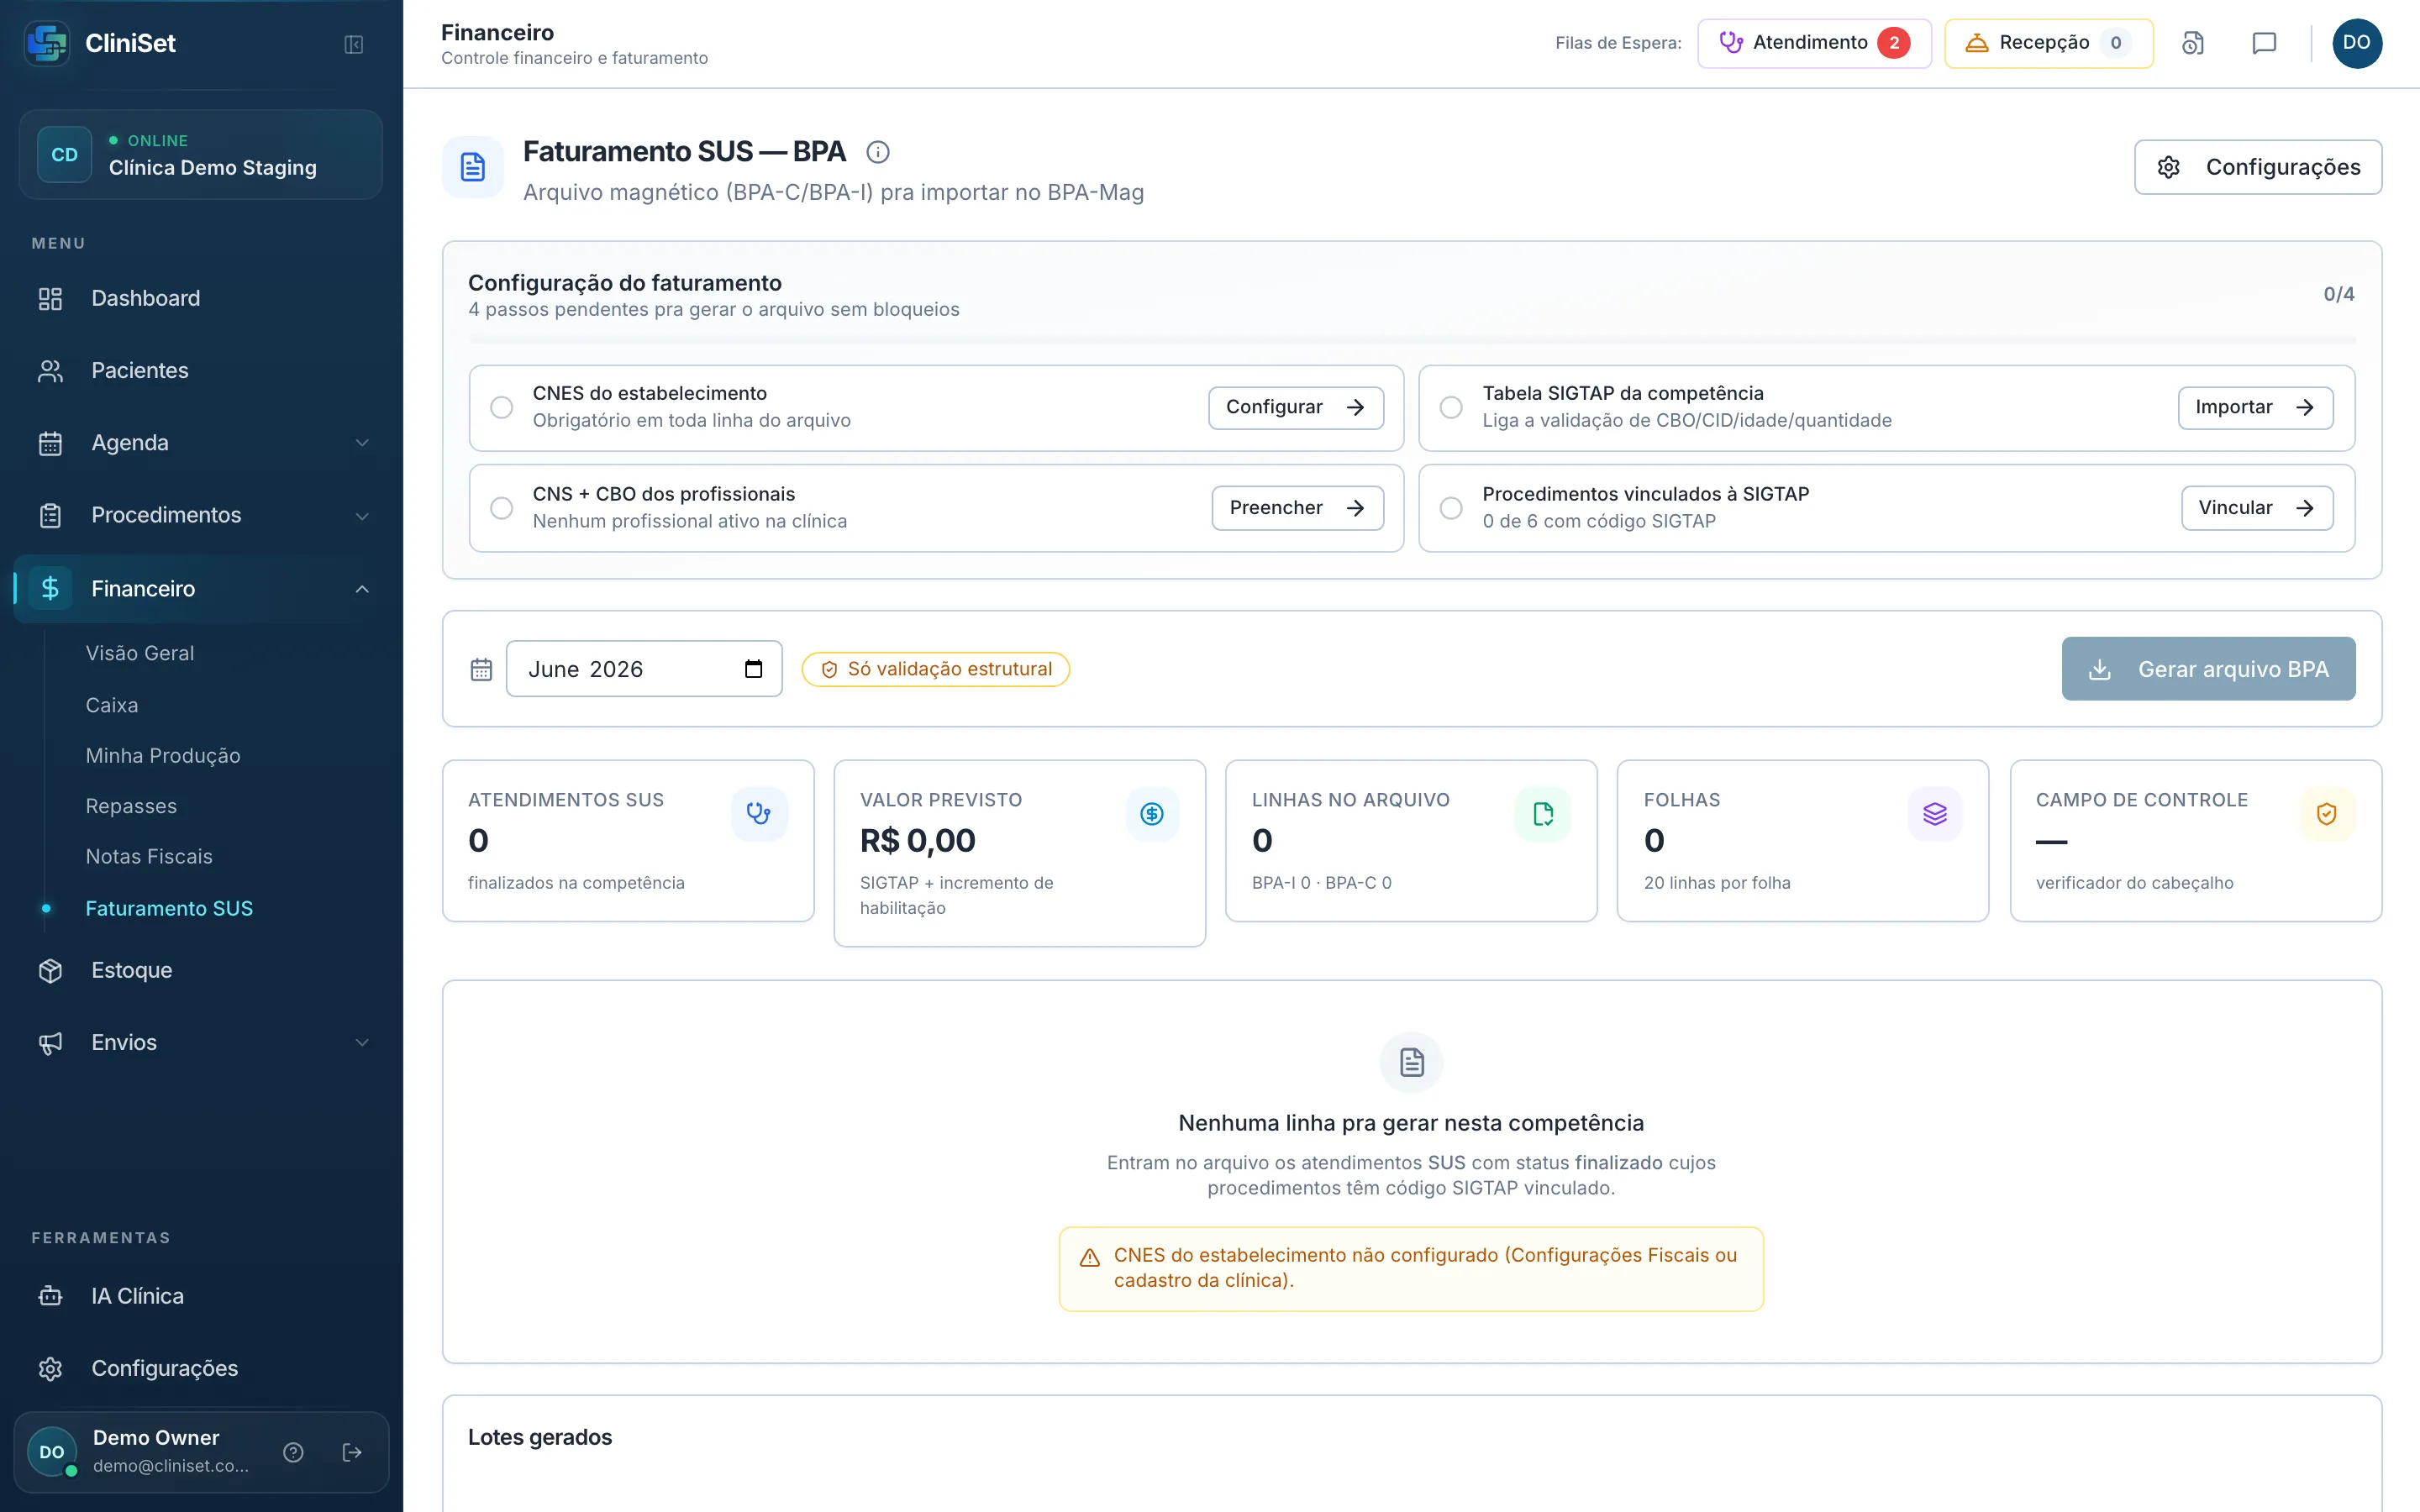
Task: Click the CNES não configurado warning box
Action: coord(1411,1268)
